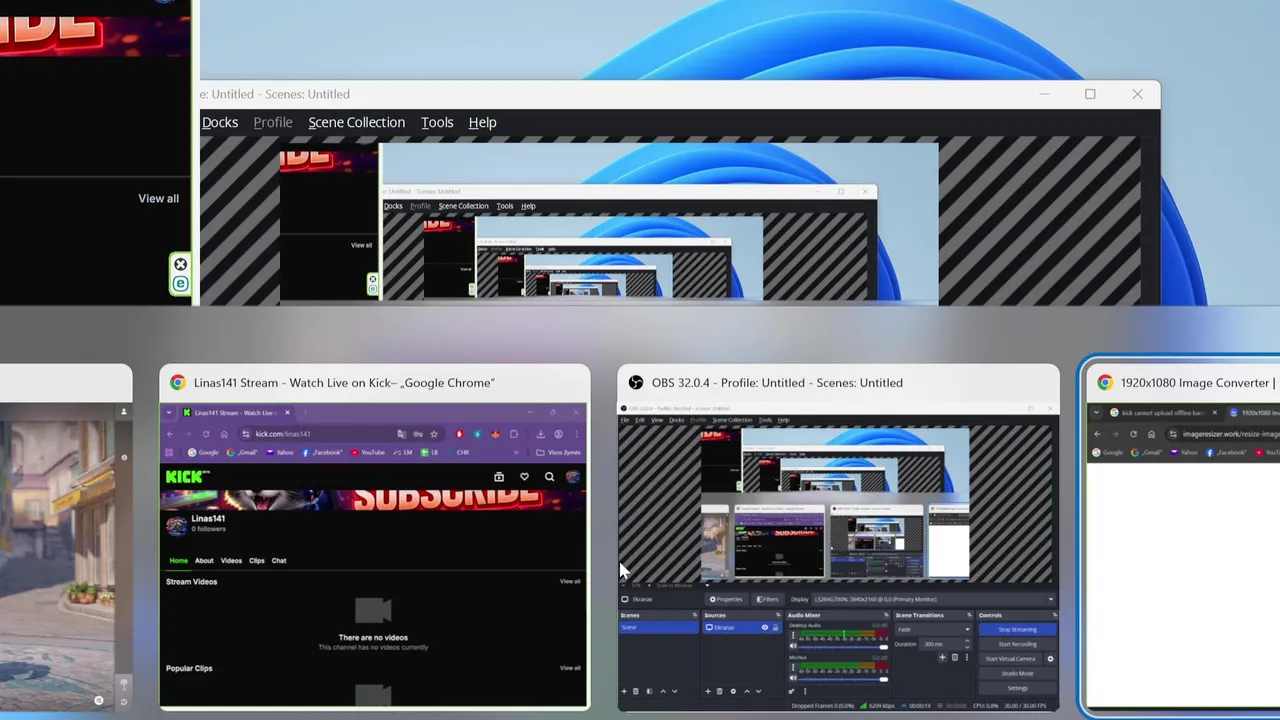The height and width of the screenshot is (720, 1280).
Task: Mute Desktop Audio via its speaker icon
Action: 793,646
